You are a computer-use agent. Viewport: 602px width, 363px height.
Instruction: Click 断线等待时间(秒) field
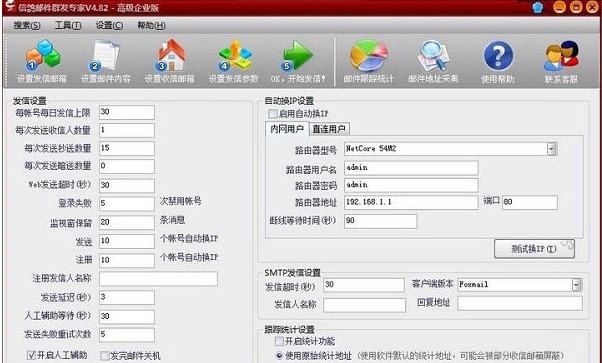click(380, 221)
